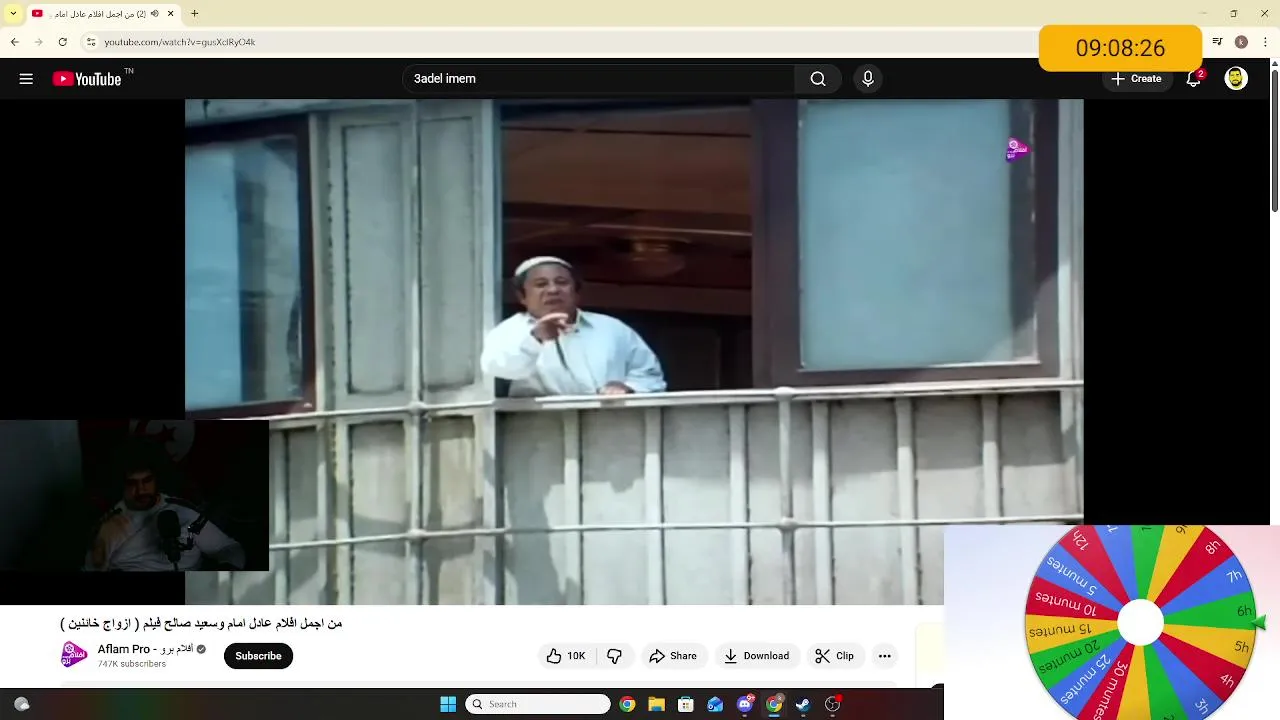
Task: Focus the YouTube search field with '3adel imem'
Action: (x=600, y=79)
